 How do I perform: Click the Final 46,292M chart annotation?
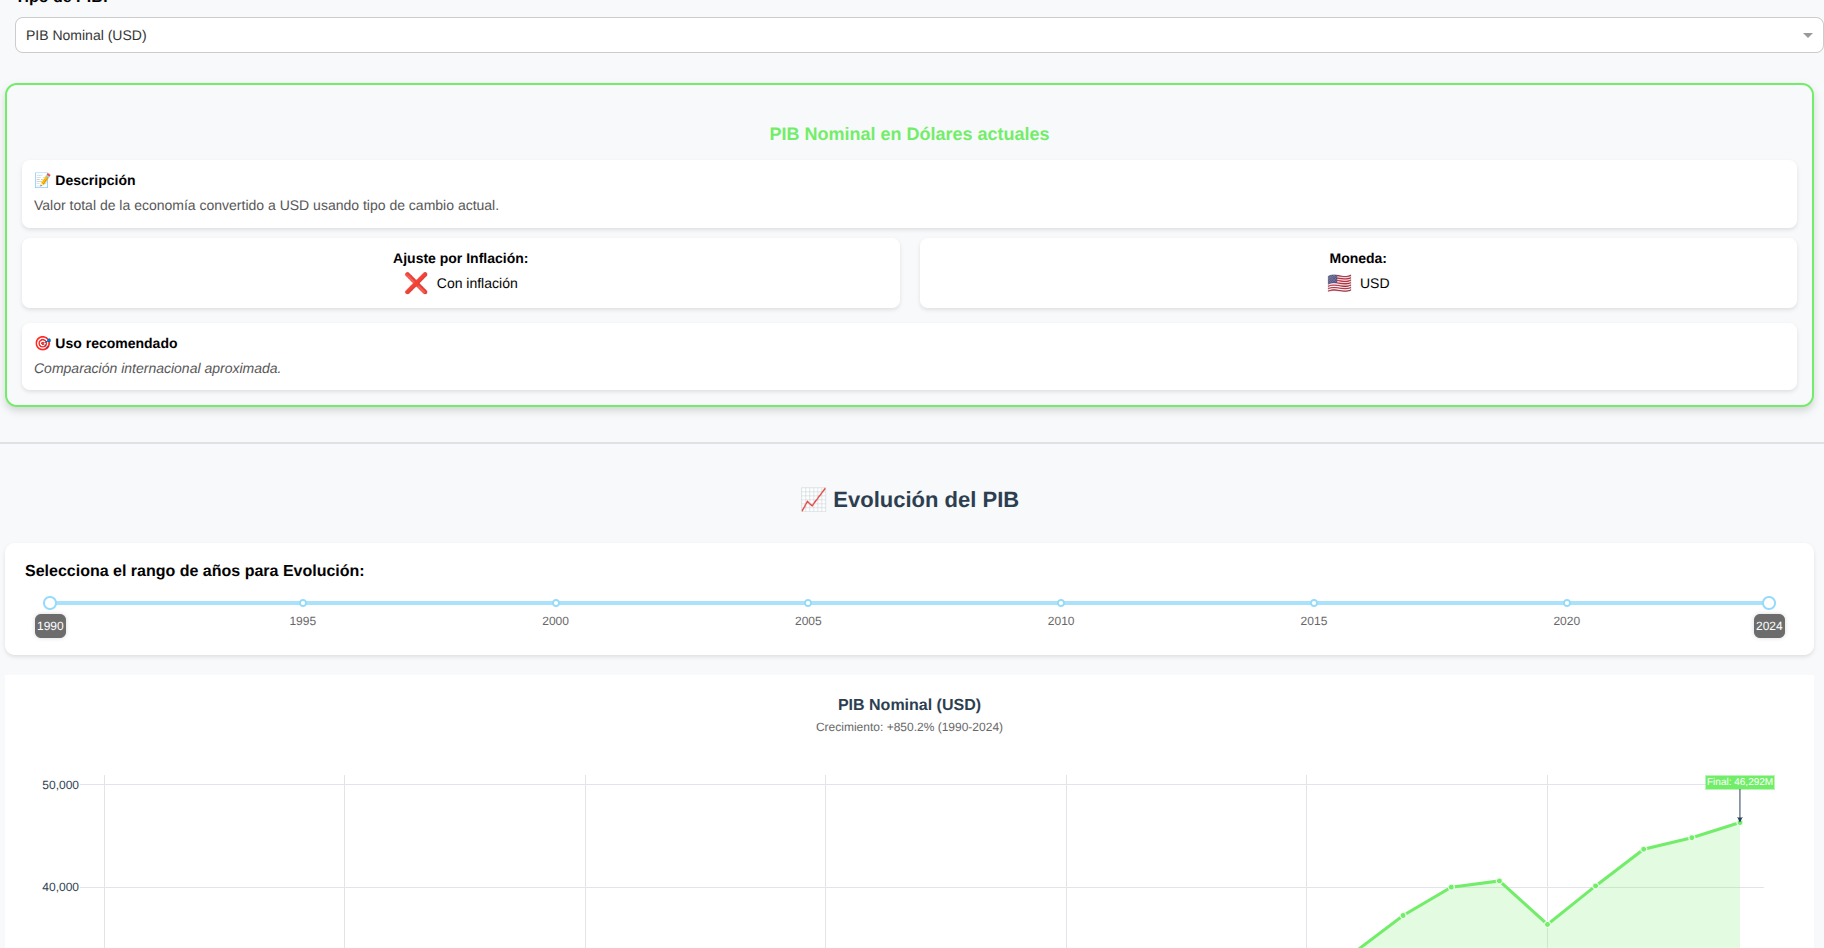pyautogui.click(x=1739, y=782)
